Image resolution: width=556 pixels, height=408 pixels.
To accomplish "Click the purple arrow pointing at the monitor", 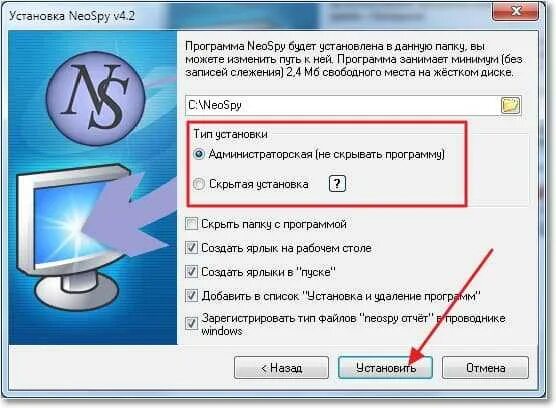I will [x=131, y=217].
